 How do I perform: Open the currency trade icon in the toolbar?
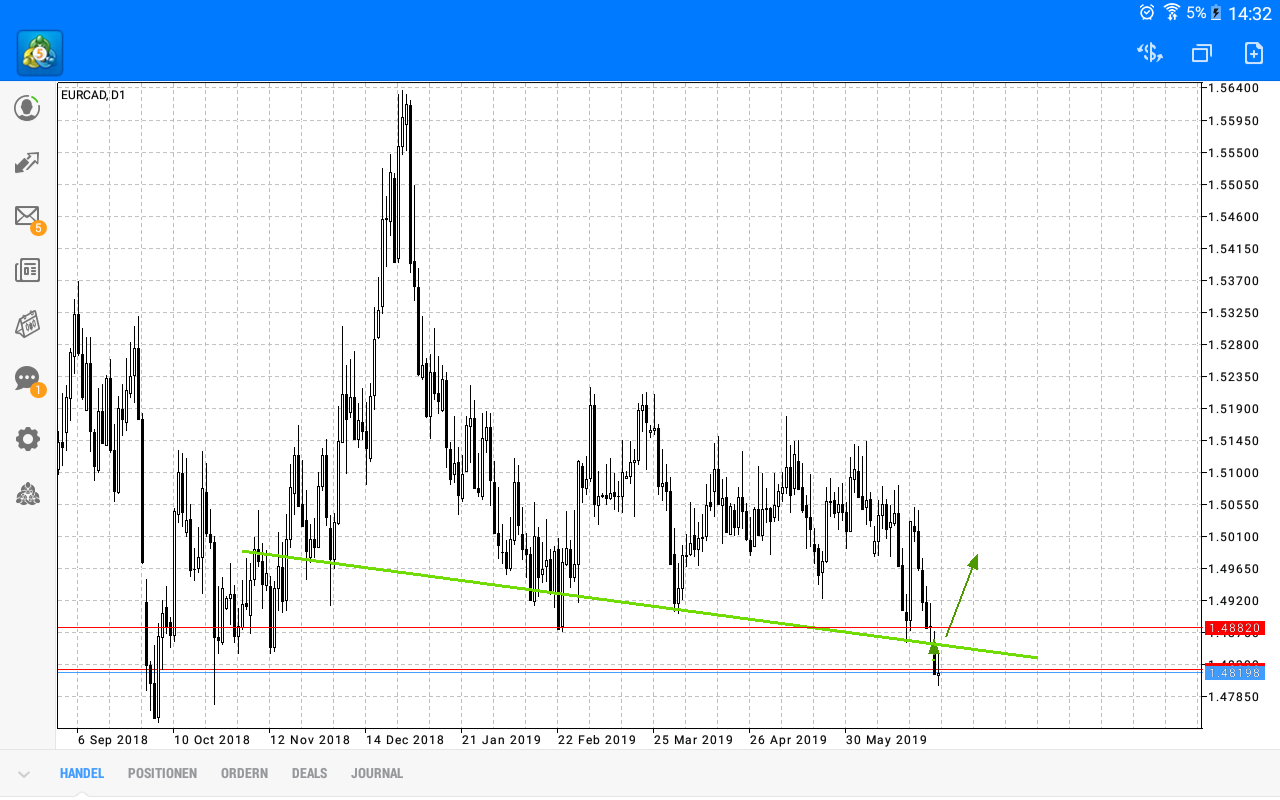(1149, 52)
